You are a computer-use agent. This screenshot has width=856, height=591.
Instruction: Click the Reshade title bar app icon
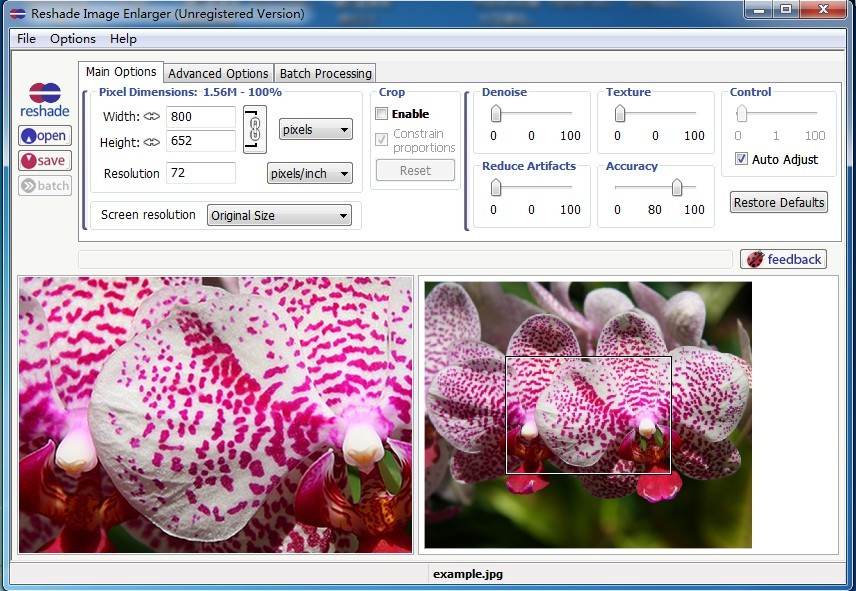[17, 14]
